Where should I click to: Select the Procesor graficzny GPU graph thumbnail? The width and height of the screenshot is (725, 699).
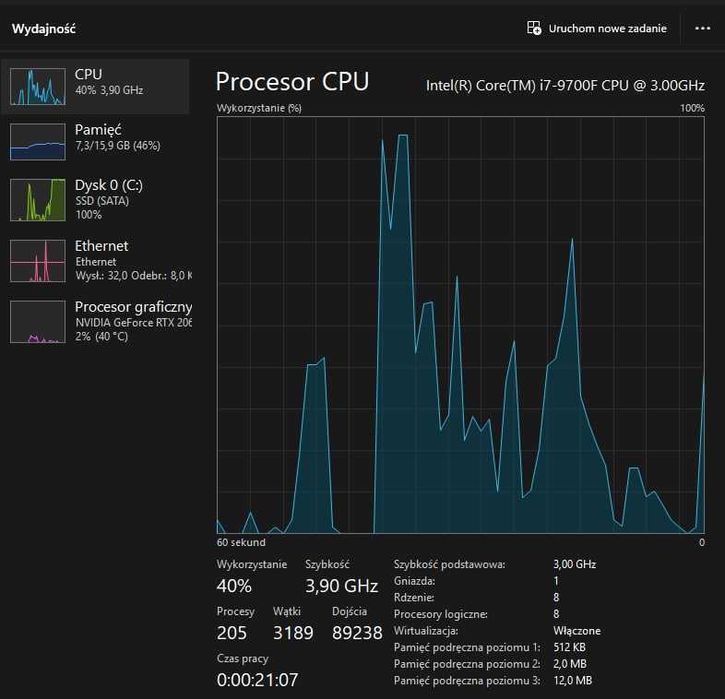click(37, 322)
